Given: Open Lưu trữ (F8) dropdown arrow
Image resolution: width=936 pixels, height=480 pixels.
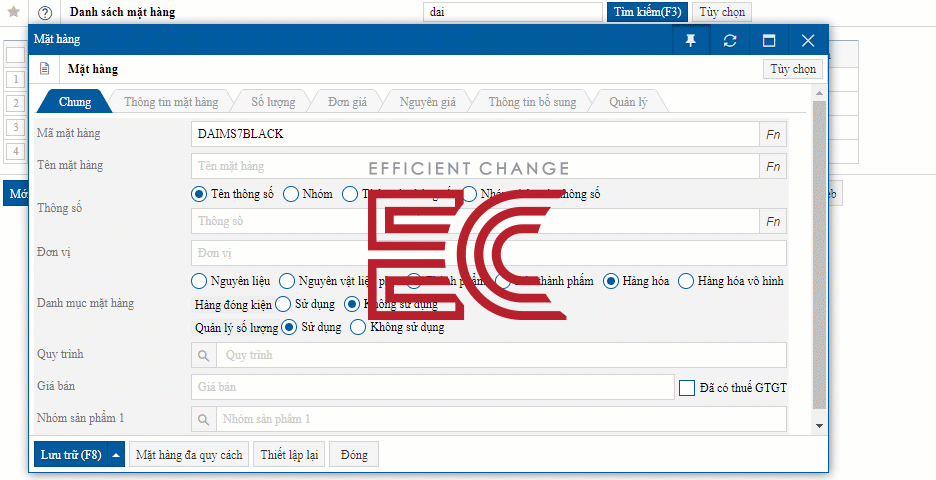Looking at the screenshot, I should coord(116,455).
